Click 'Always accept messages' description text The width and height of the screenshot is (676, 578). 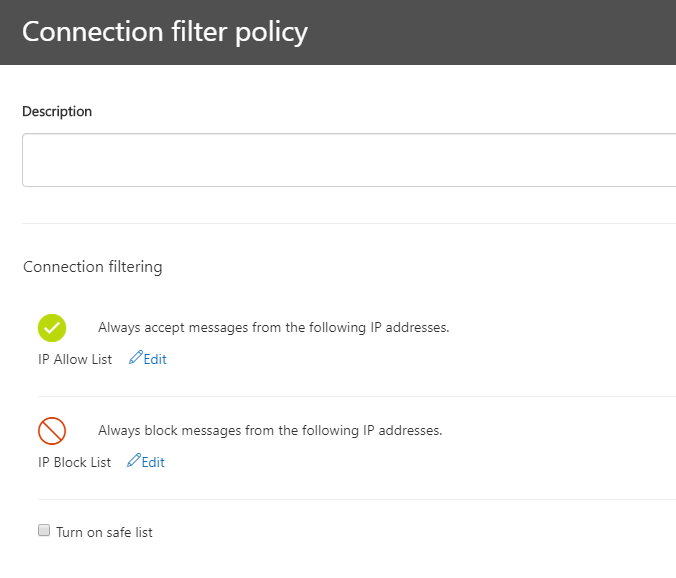(x=273, y=328)
